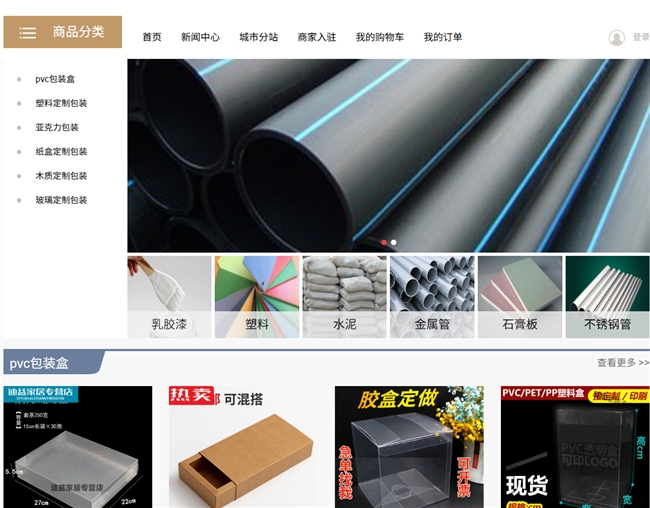650x508 pixels.
Task: Select 城市分站 in the nav bar
Action: (x=259, y=37)
